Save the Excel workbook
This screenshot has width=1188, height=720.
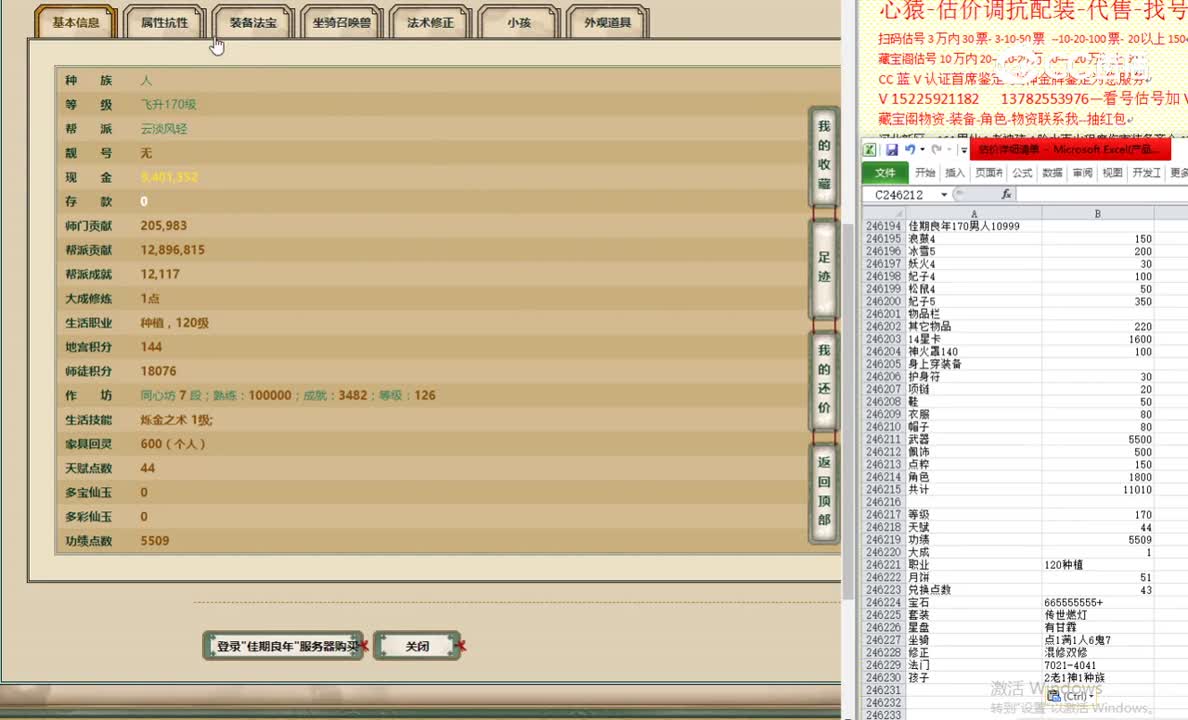pyautogui.click(x=892, y=150)
